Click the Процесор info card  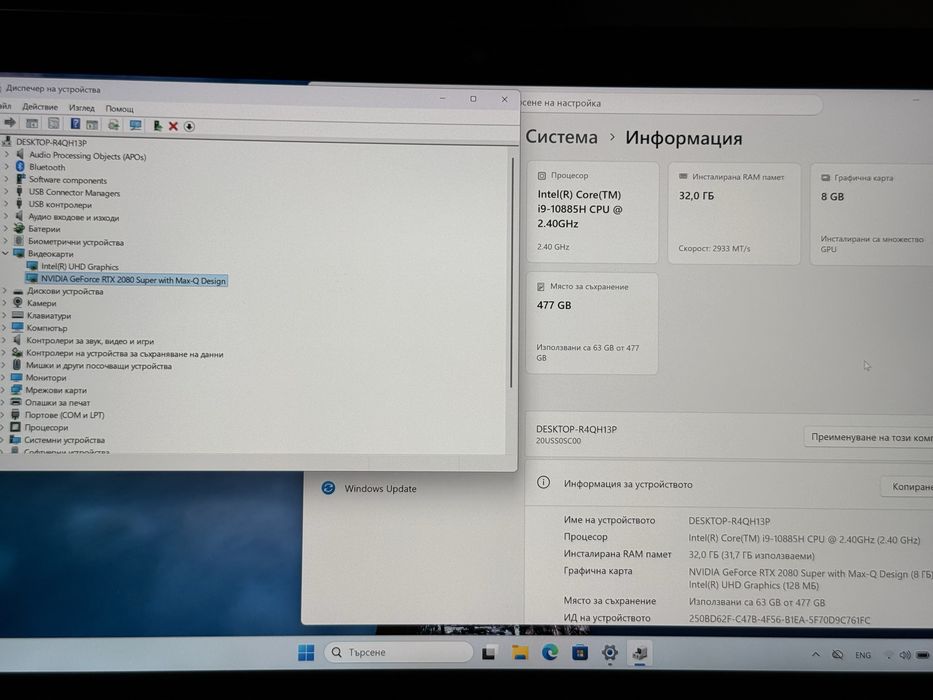point(593,212)
